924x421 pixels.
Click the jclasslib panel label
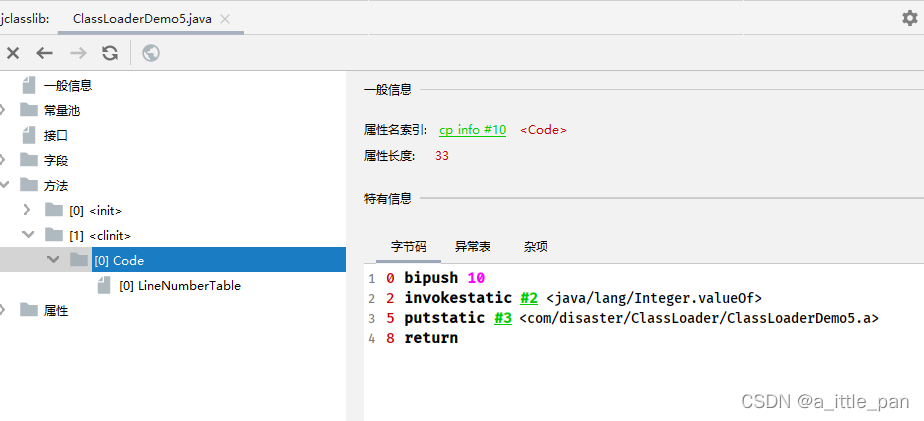[25, 19]
